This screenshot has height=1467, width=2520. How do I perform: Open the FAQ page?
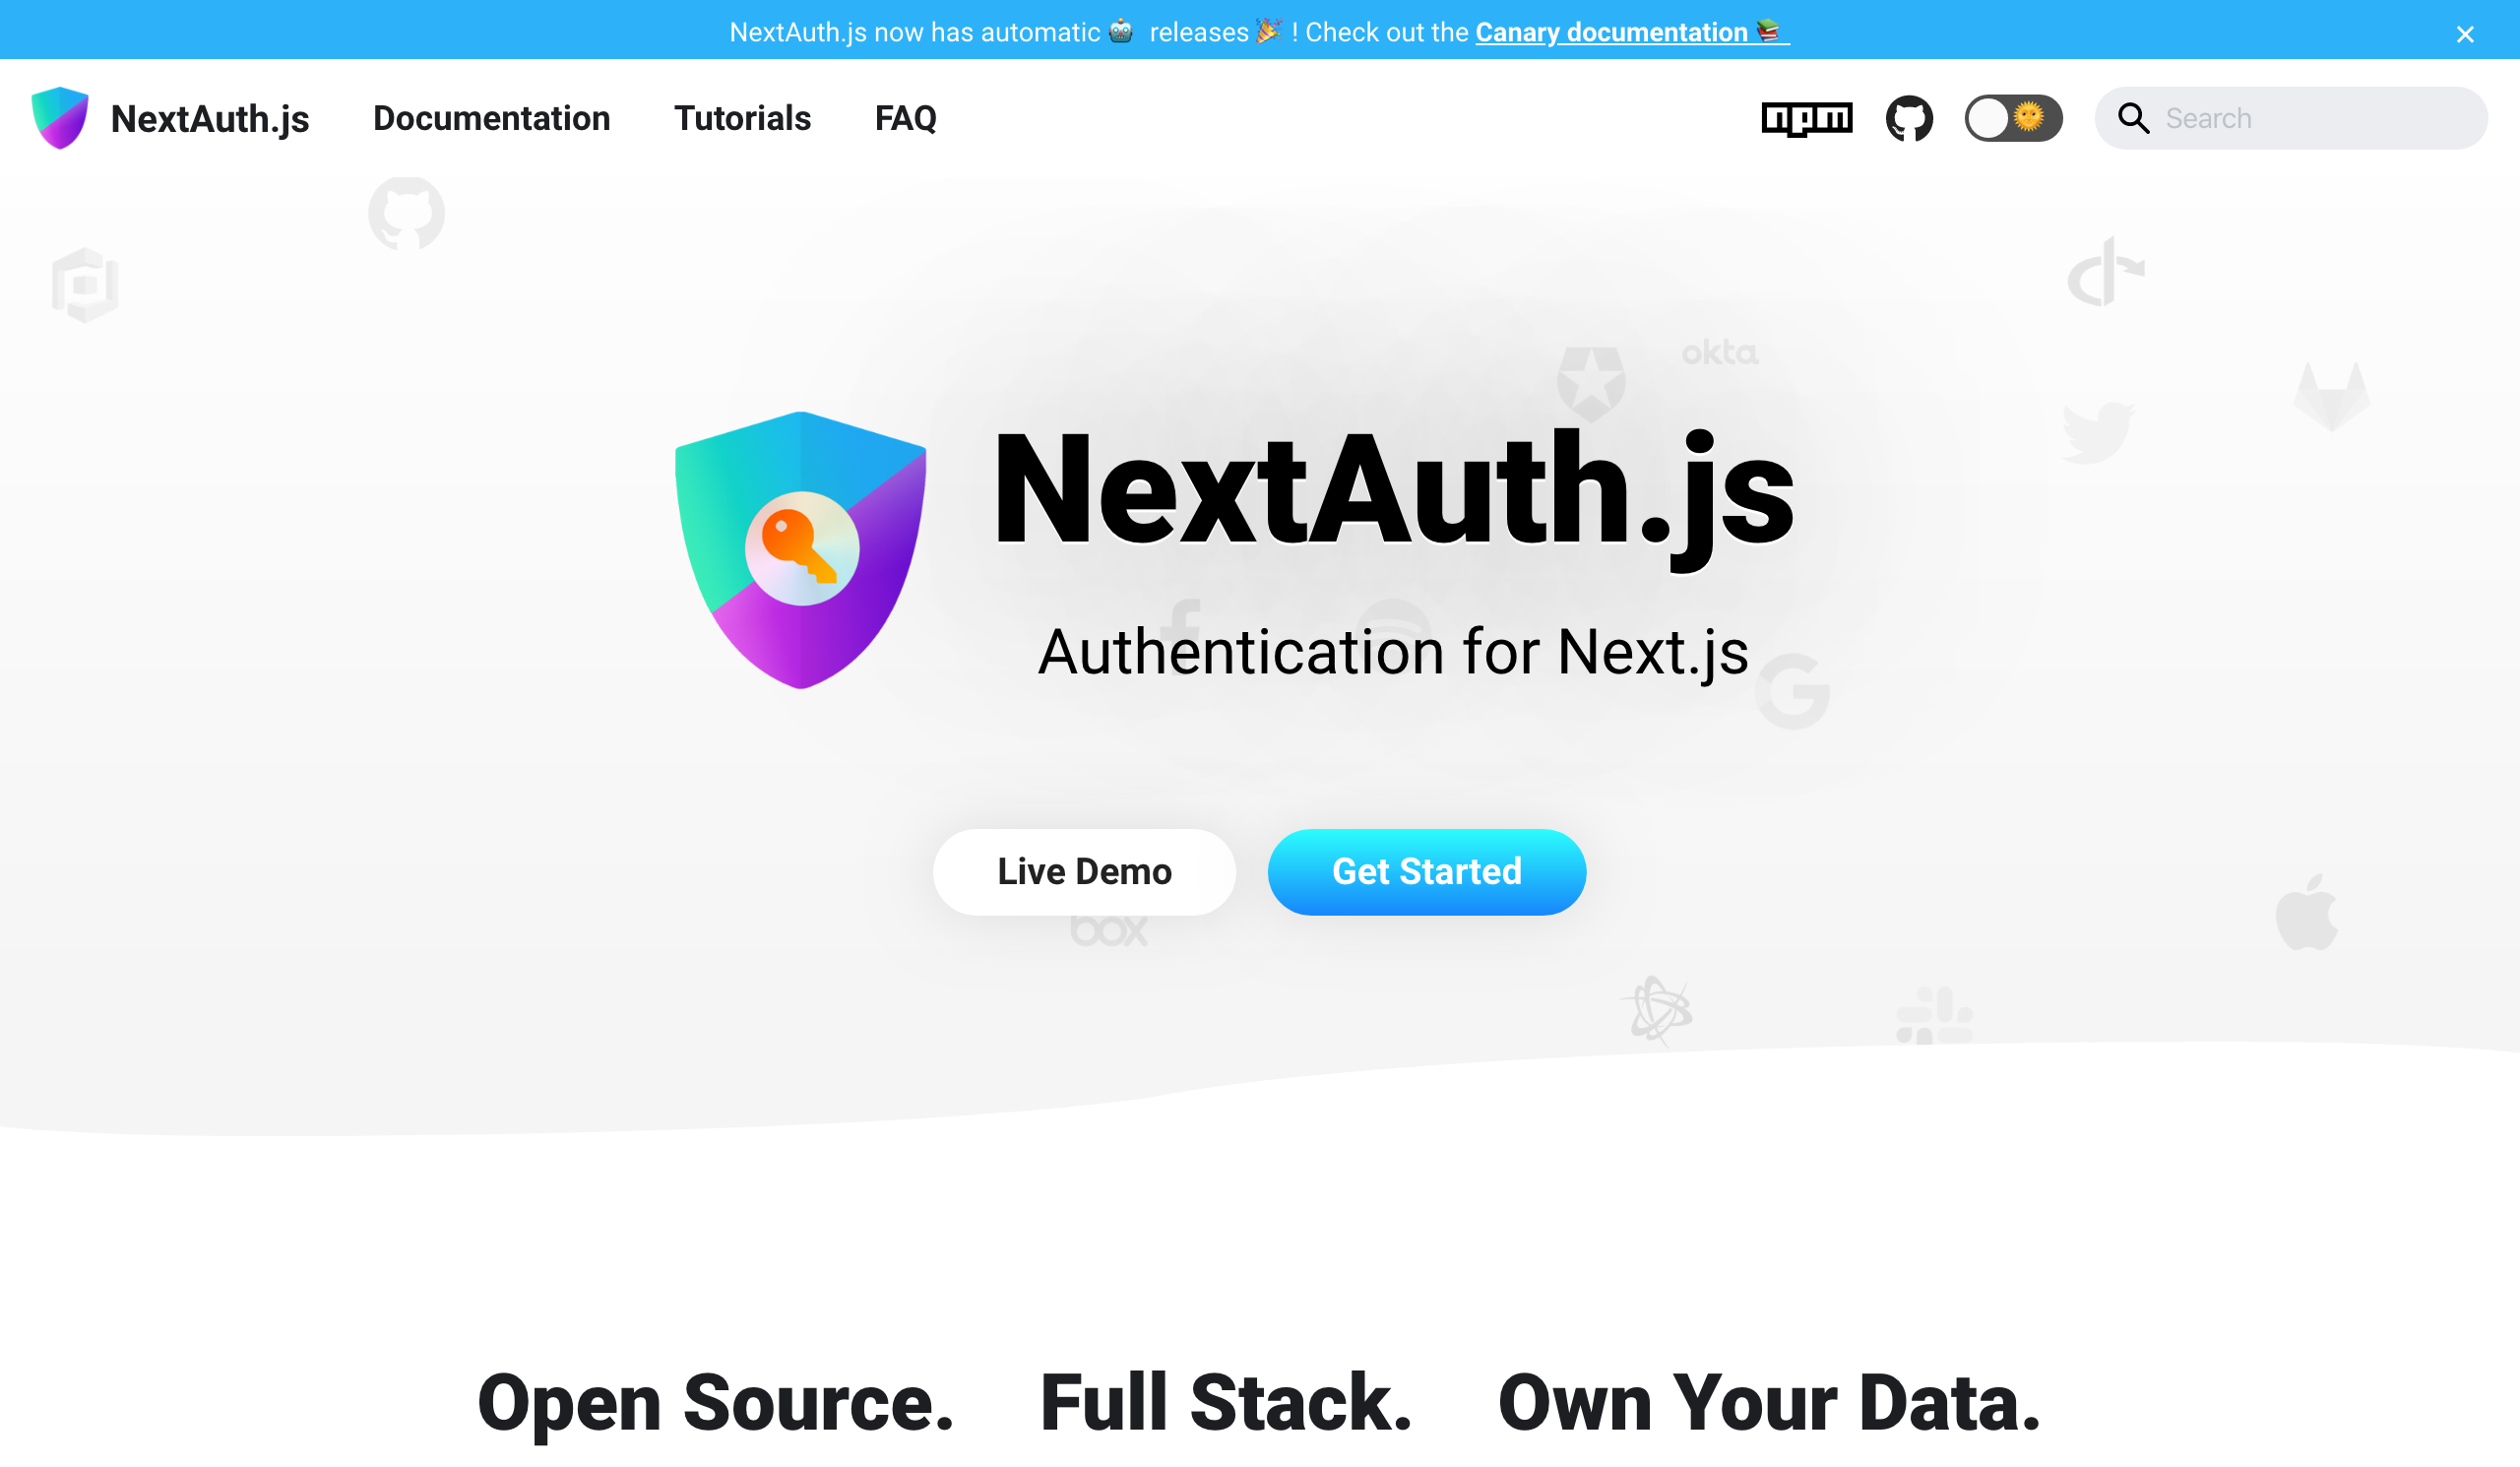point(905,118)
